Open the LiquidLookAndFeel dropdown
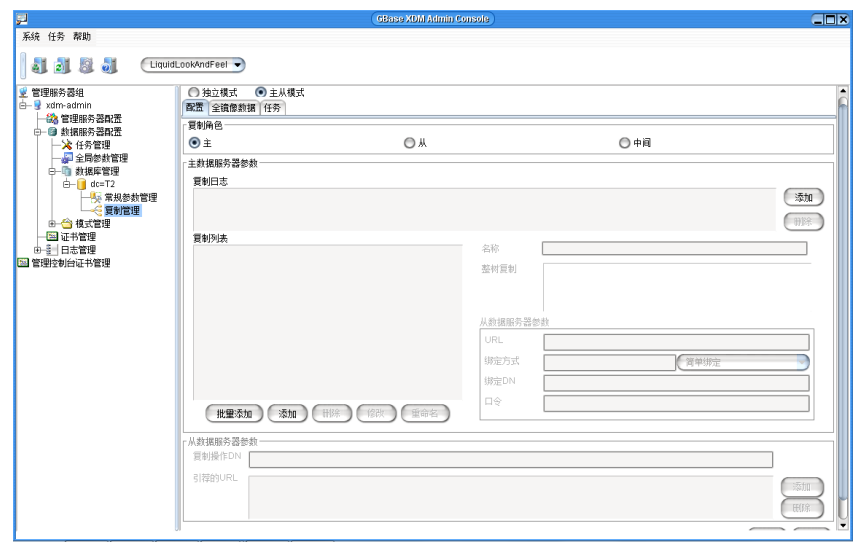The height and width of the screenshot is (549, 856). [193, 65]
